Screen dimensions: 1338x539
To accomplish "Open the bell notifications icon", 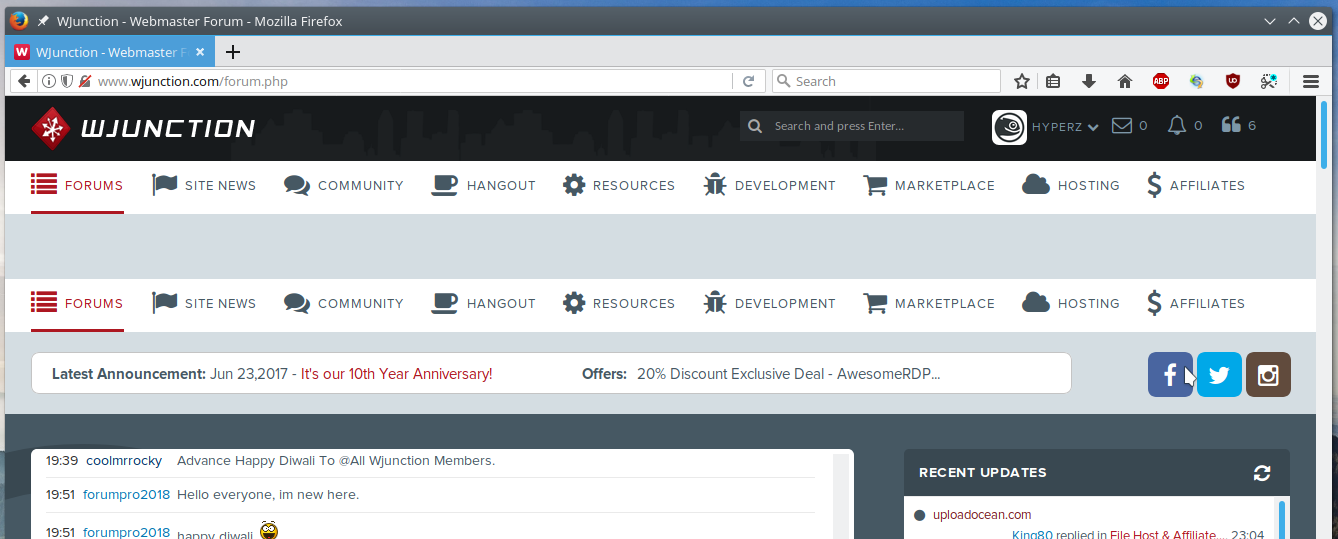I will 1177,125.
